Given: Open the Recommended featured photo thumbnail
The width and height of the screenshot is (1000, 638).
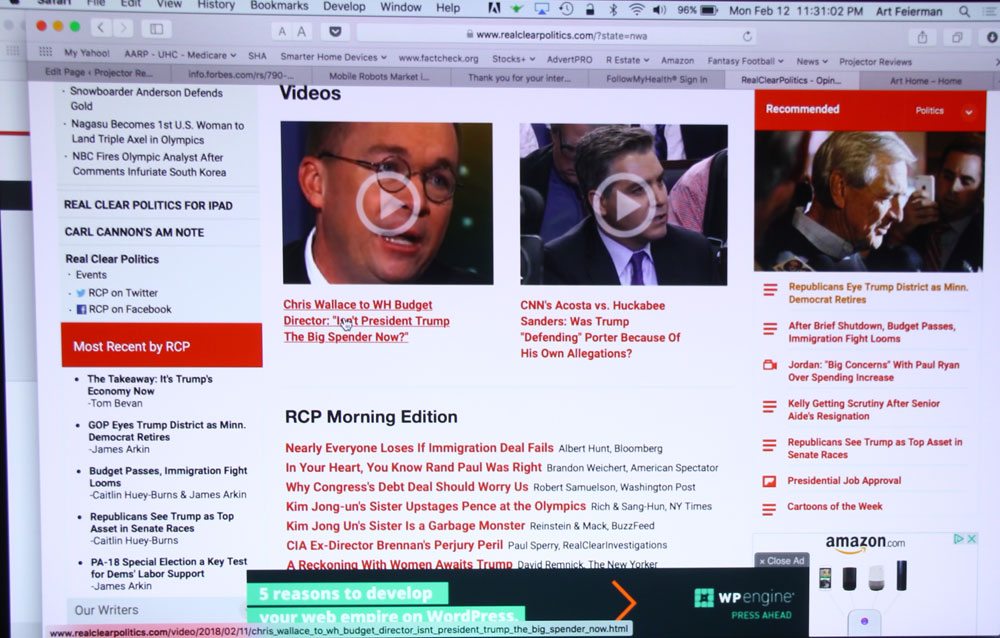Looking at the screenshot, I should (869, 202).
